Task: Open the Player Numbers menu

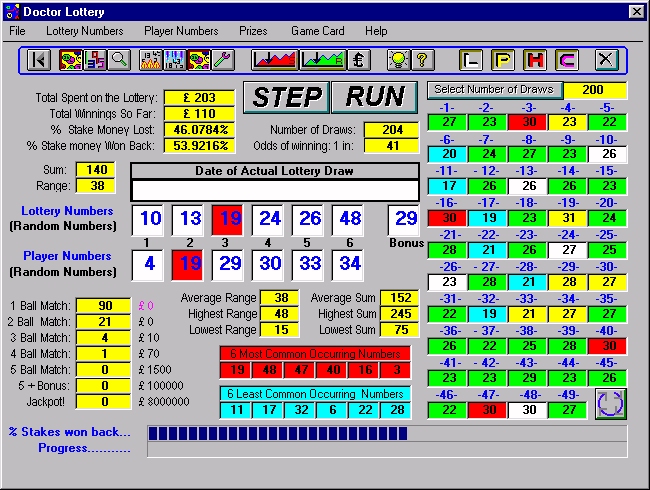Action: click(x=181, y=31)
